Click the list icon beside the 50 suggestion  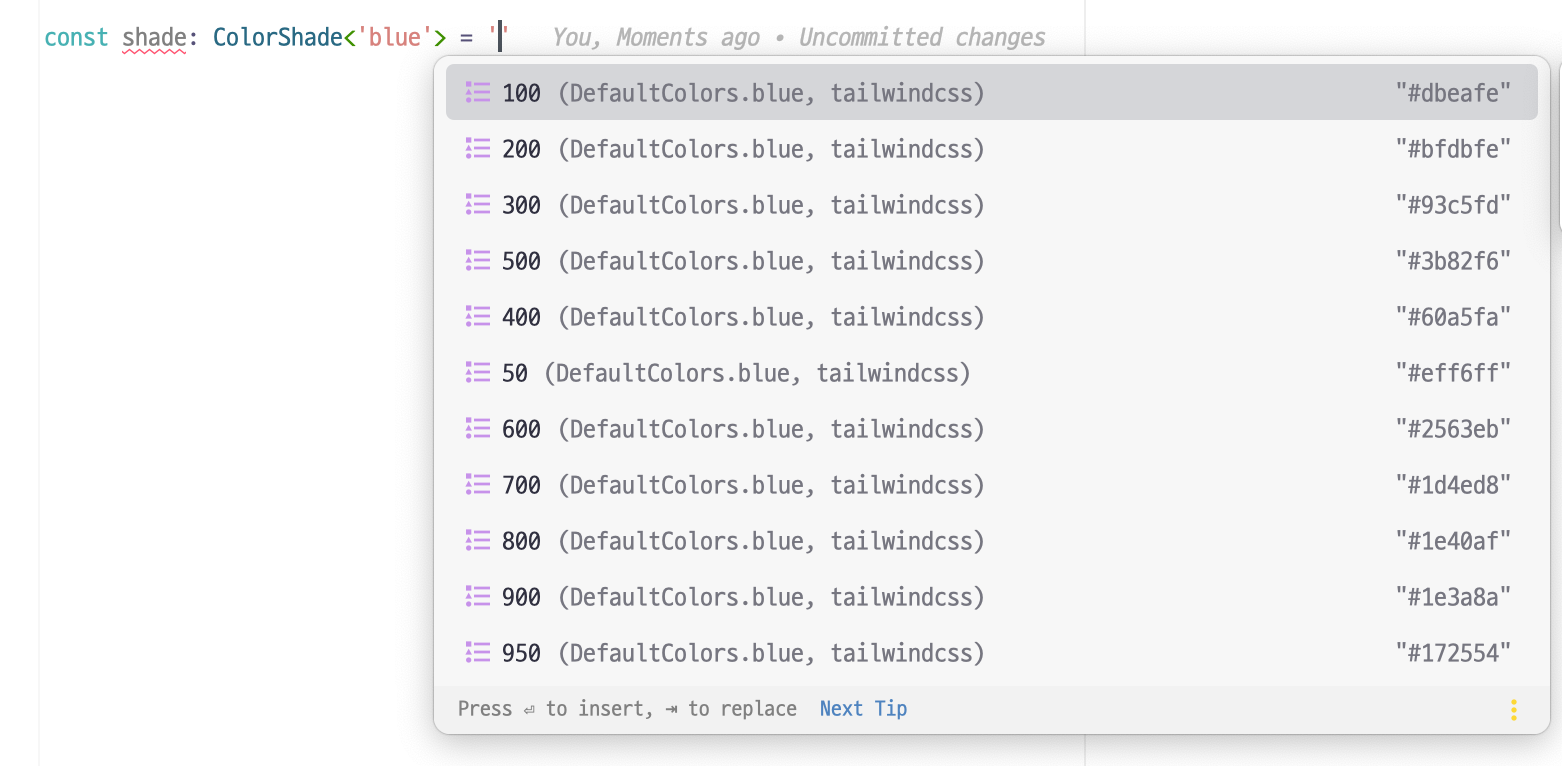click(477, 373)
